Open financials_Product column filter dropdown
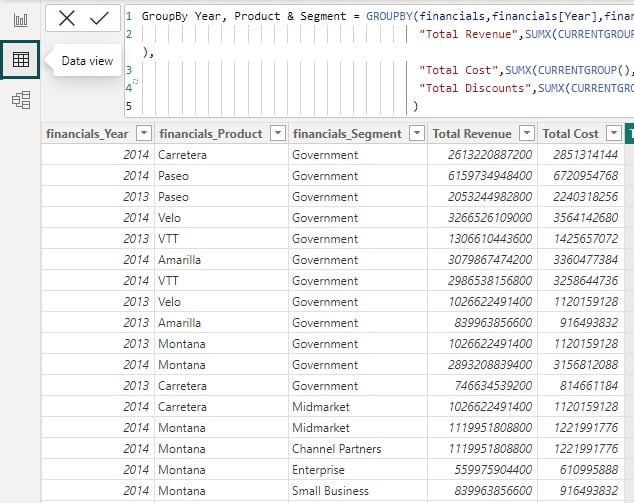Viewport: 634px width, 503px height. (x=278, y=133)
